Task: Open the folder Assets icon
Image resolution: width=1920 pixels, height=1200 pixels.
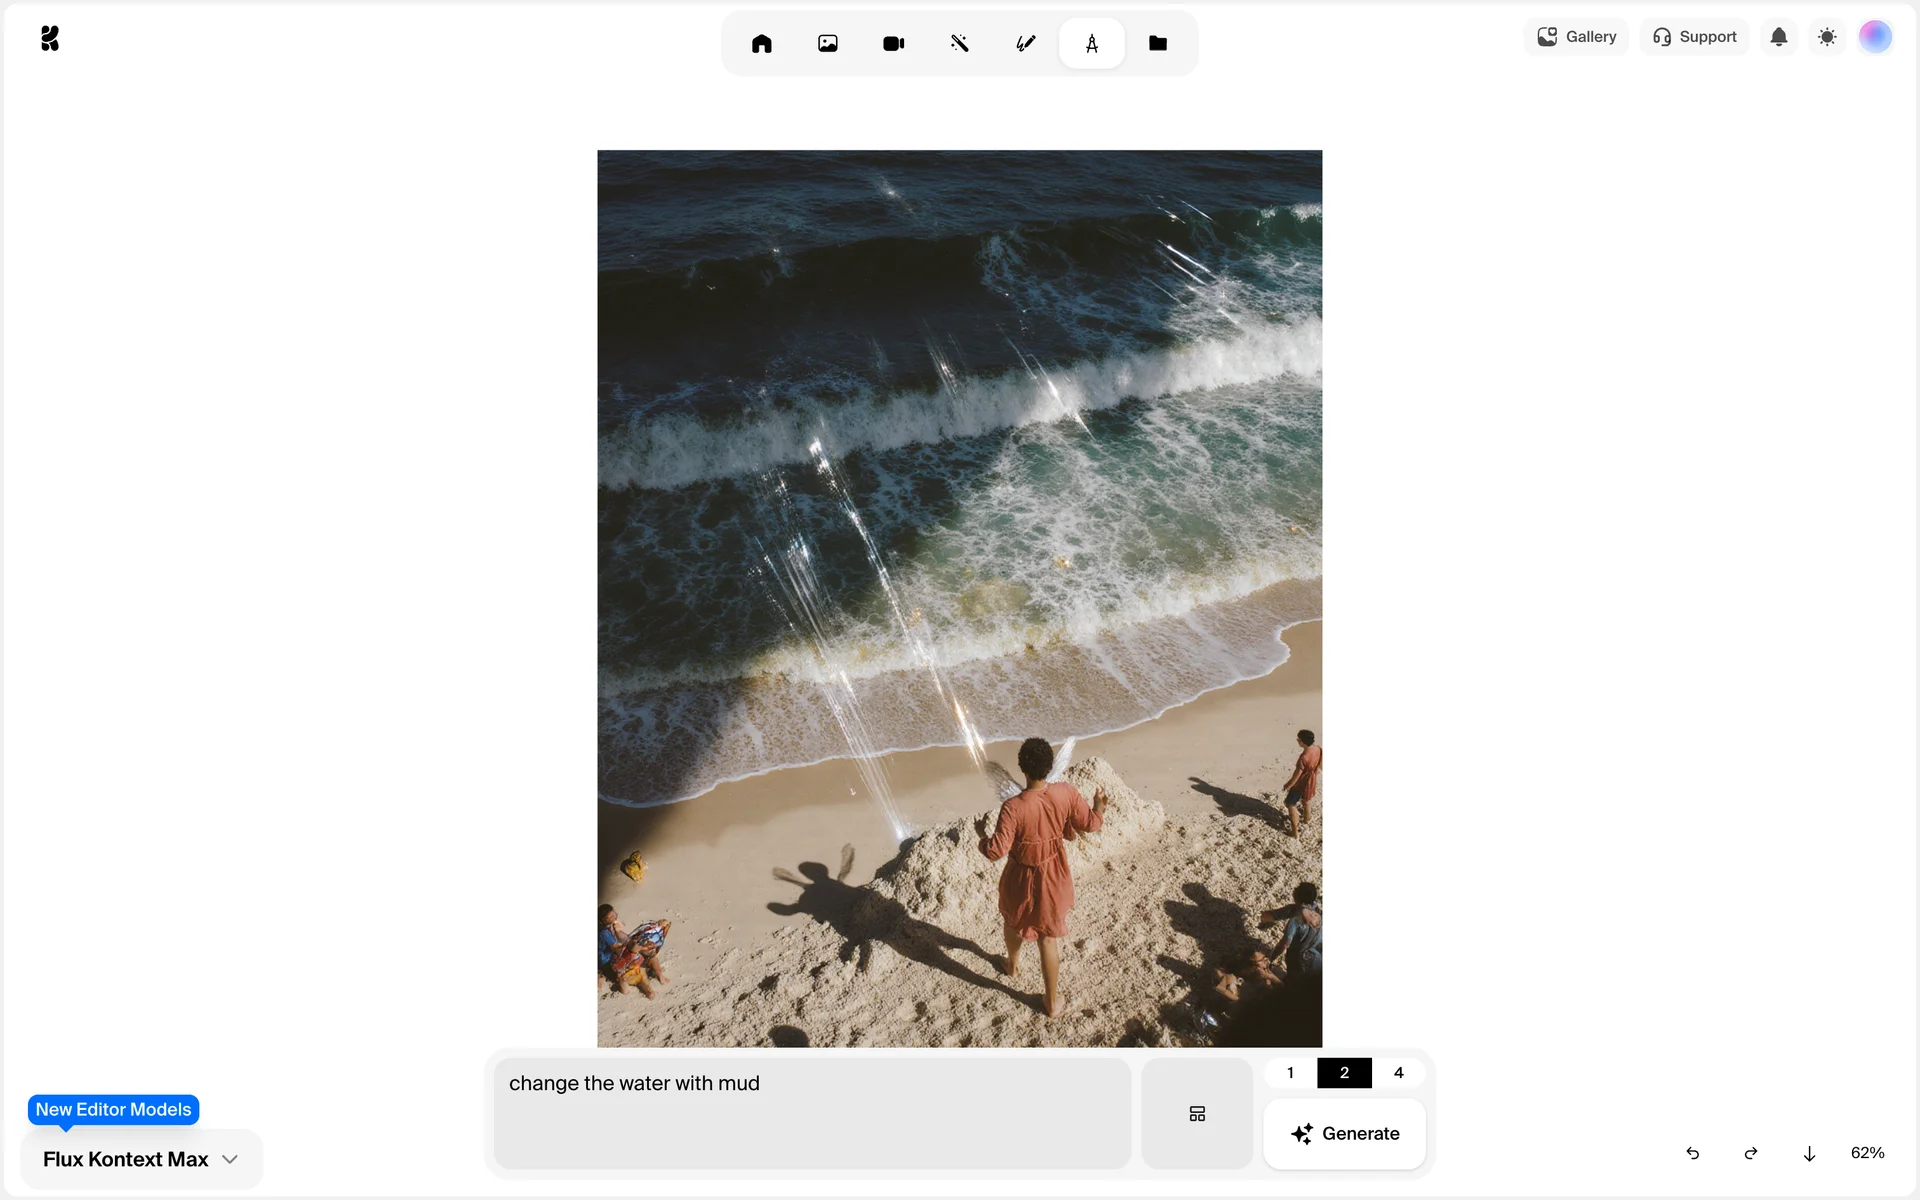Action: click(1157, 43)
